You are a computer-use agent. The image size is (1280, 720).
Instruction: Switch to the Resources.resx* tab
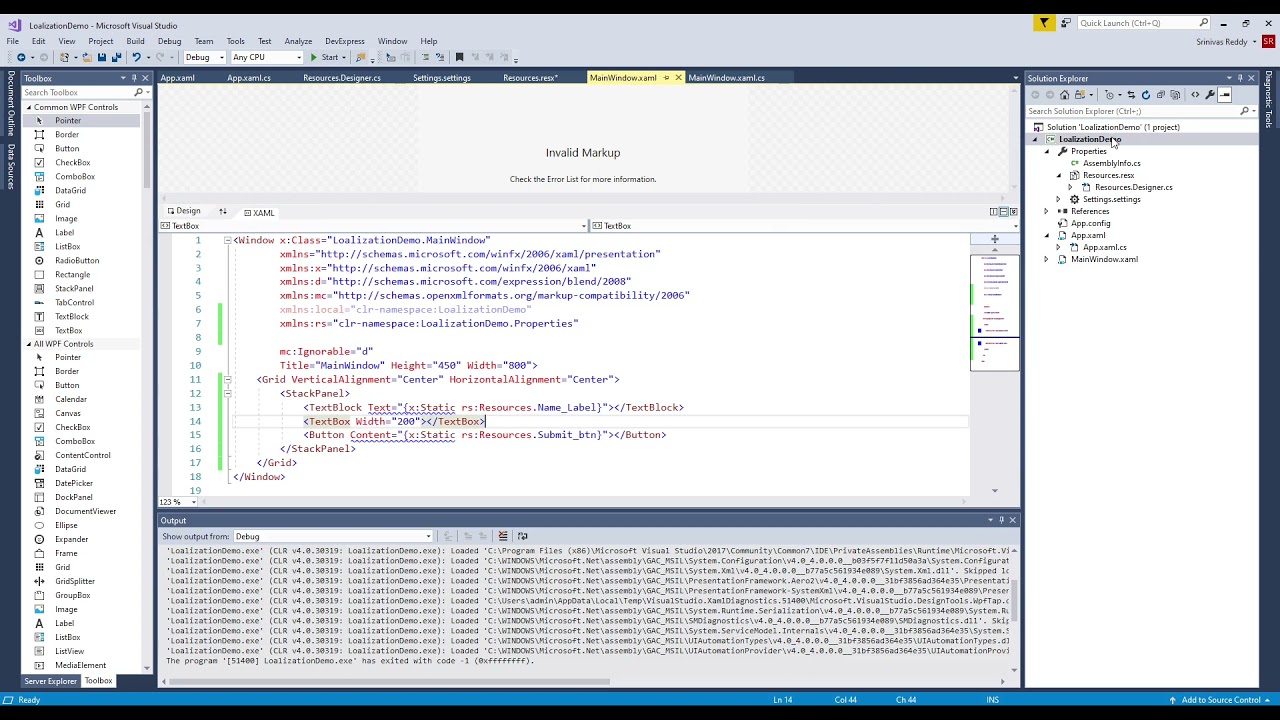click(530, 78)
